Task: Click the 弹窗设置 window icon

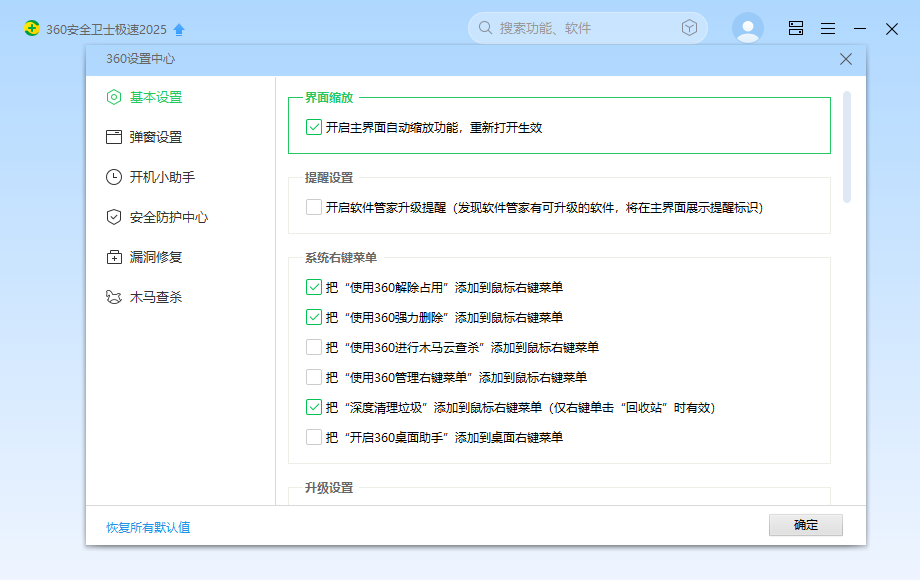Action: [x=114, y=137]
